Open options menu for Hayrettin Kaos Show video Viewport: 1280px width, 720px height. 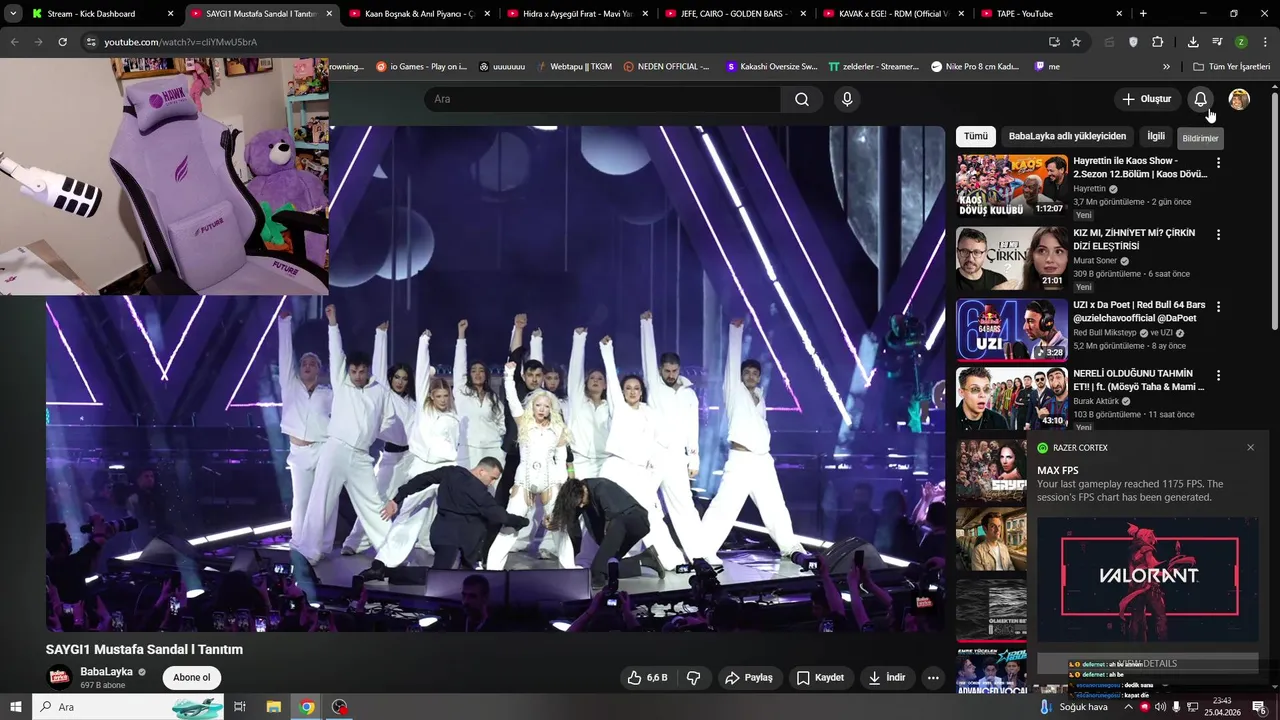pyautogui.click(x=1218, y=163)
